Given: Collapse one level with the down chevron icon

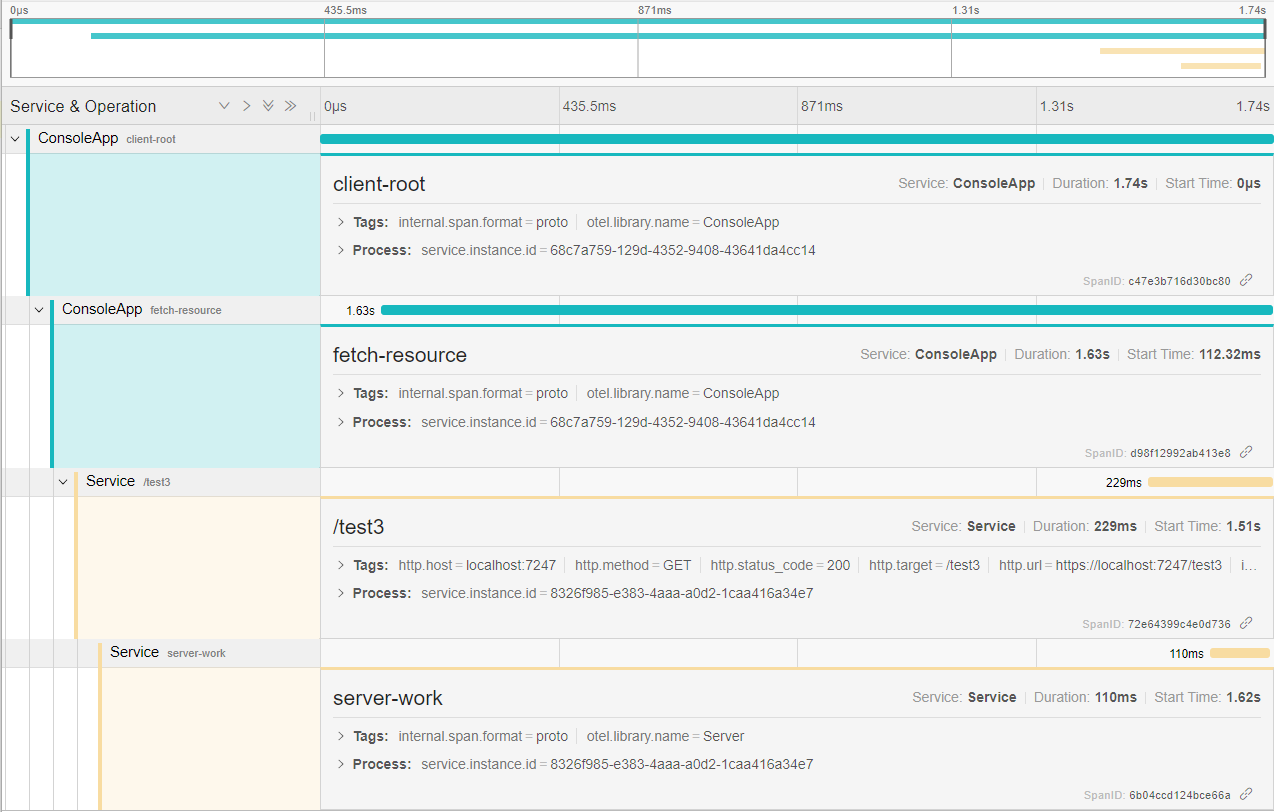Looking at the screenshot, I should click(x=224, y=106).
